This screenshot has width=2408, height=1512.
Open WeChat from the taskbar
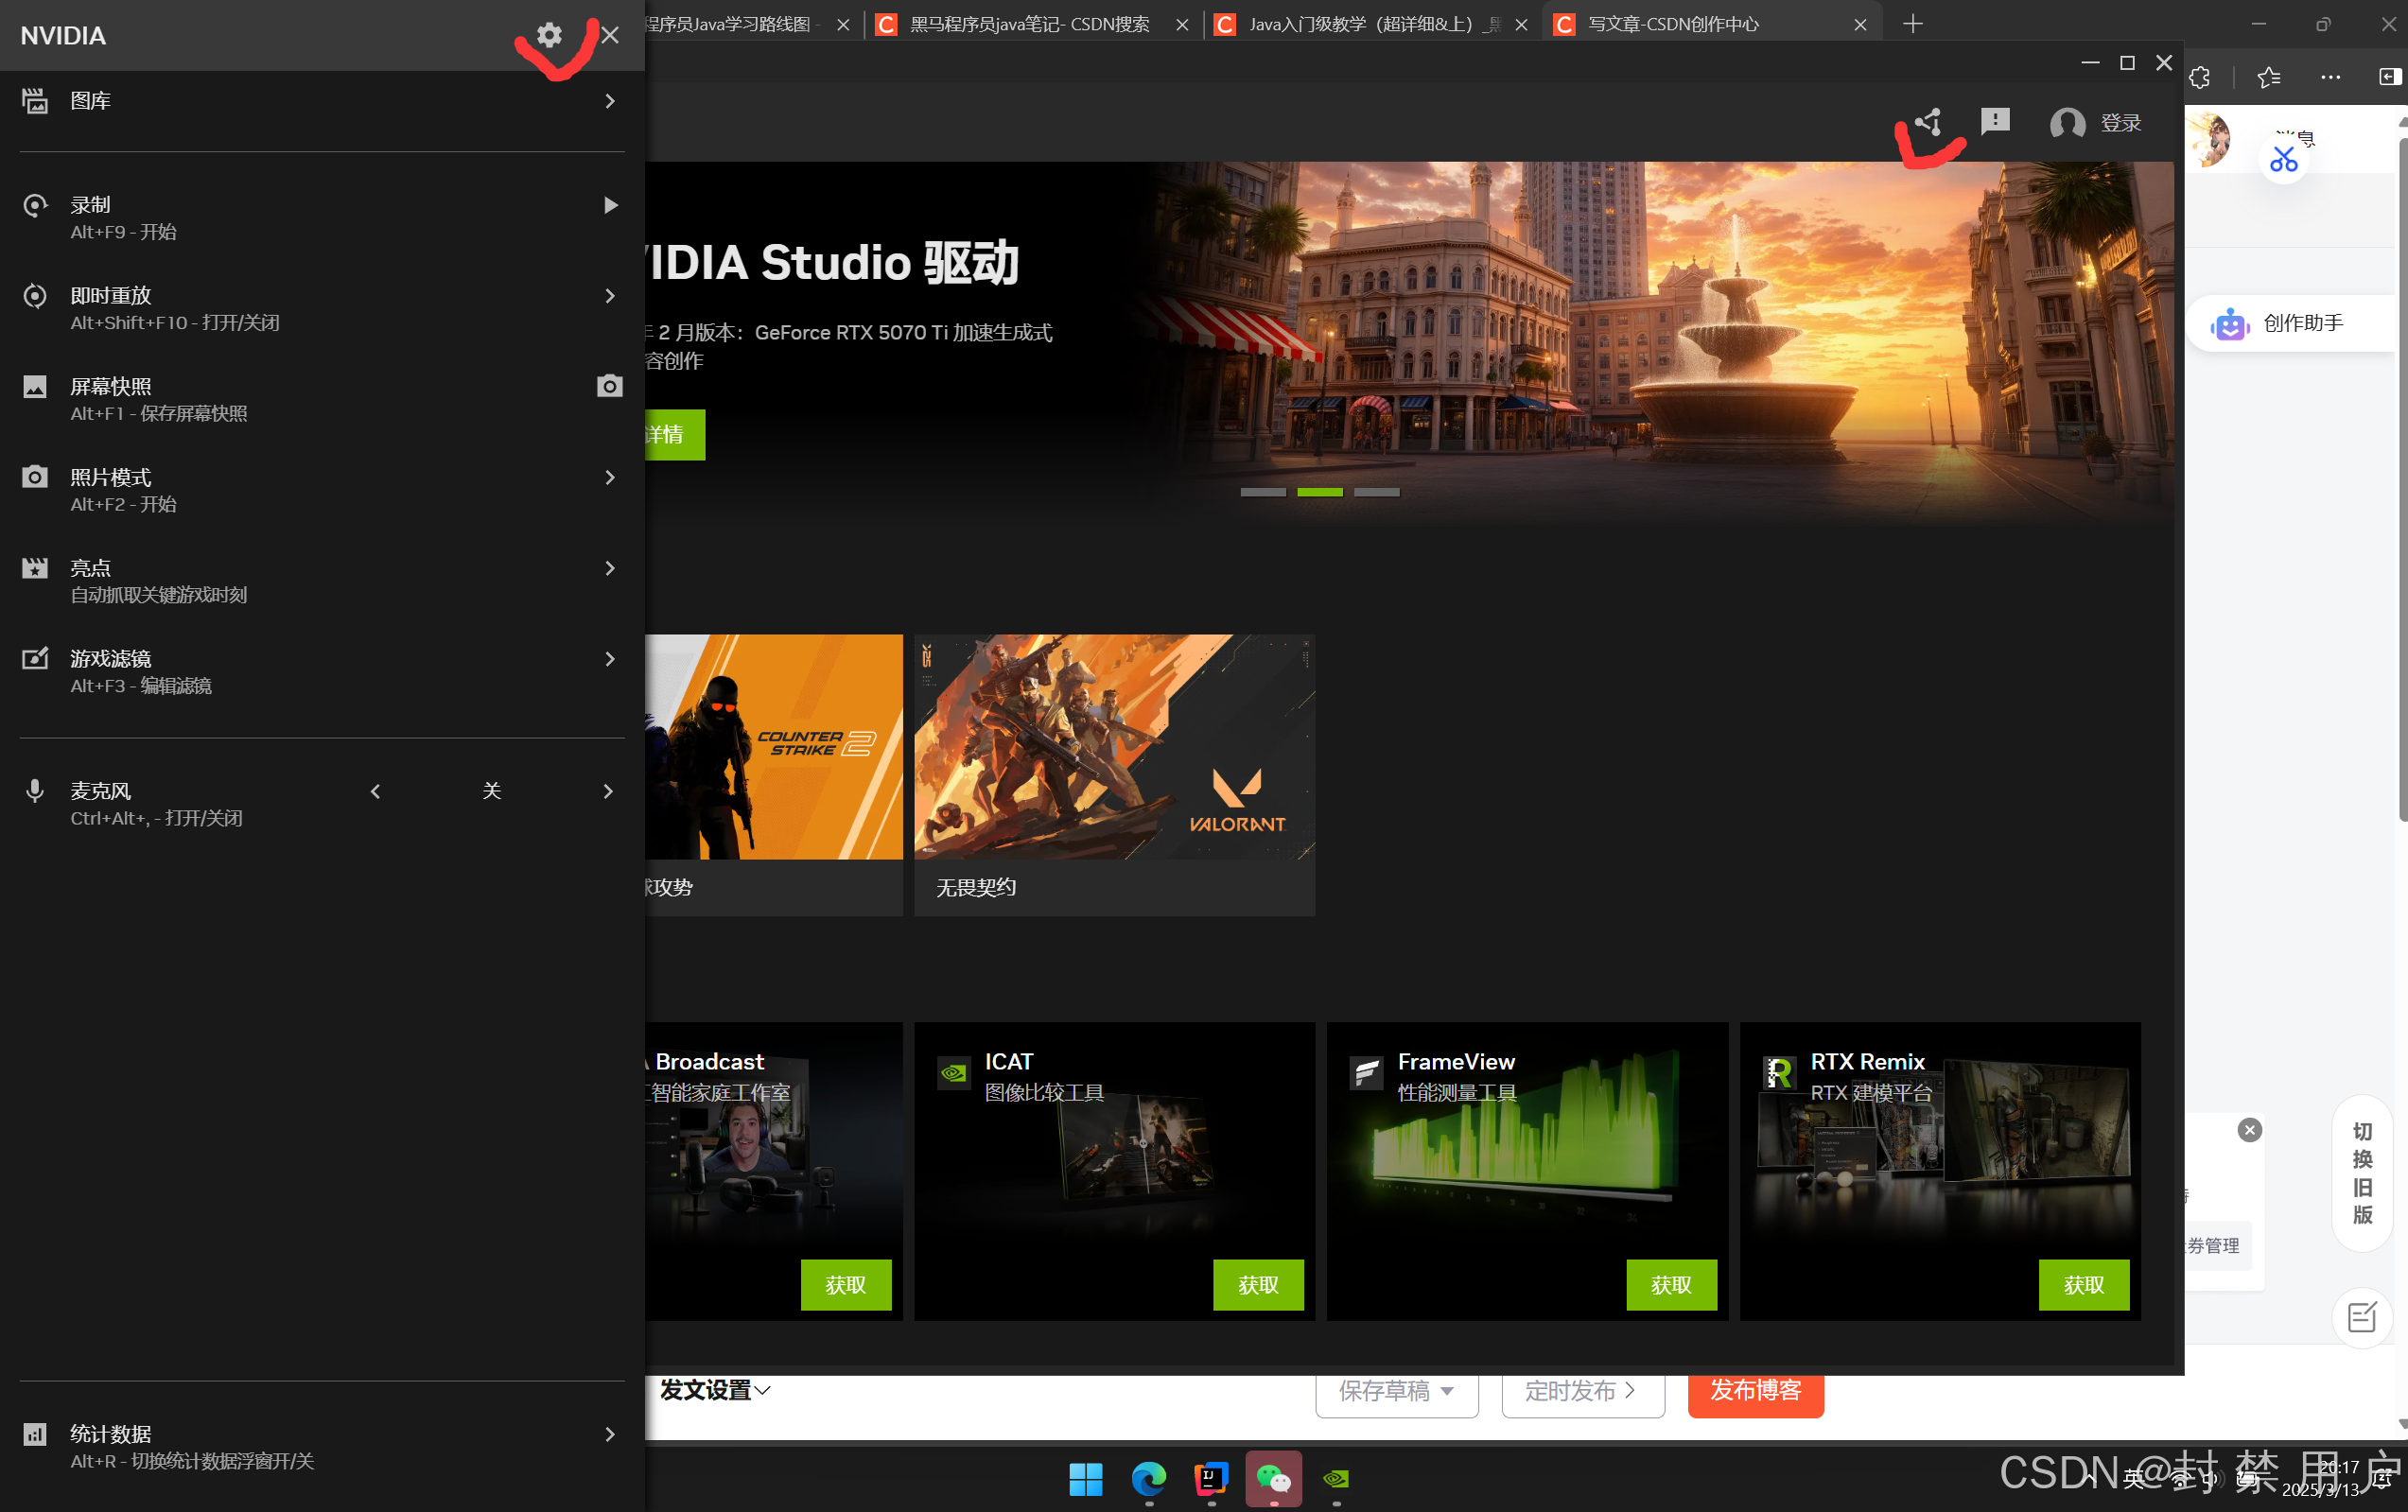coord(1273,1478)
